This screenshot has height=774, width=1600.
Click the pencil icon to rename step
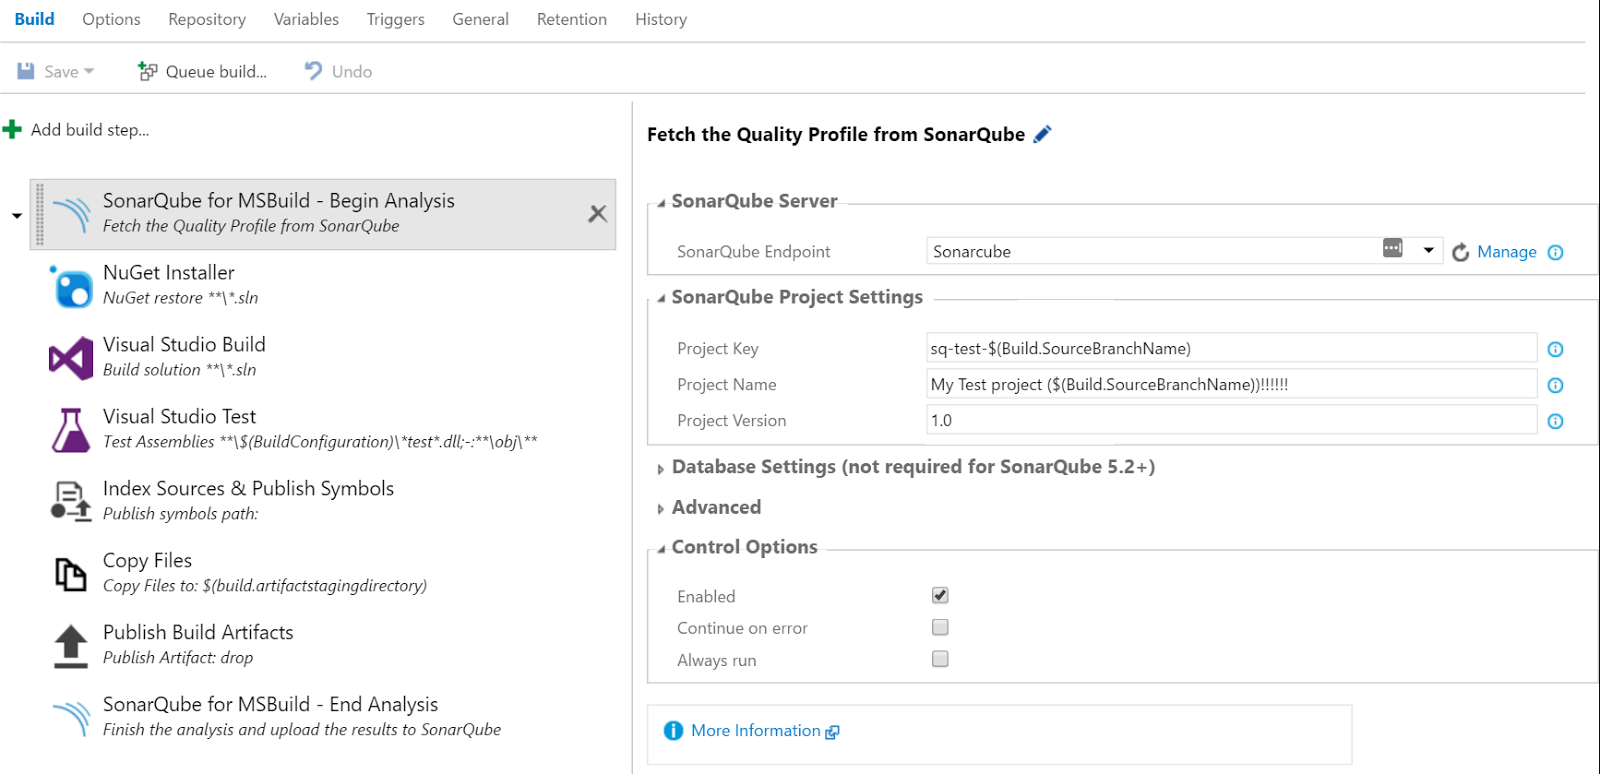1042,134
